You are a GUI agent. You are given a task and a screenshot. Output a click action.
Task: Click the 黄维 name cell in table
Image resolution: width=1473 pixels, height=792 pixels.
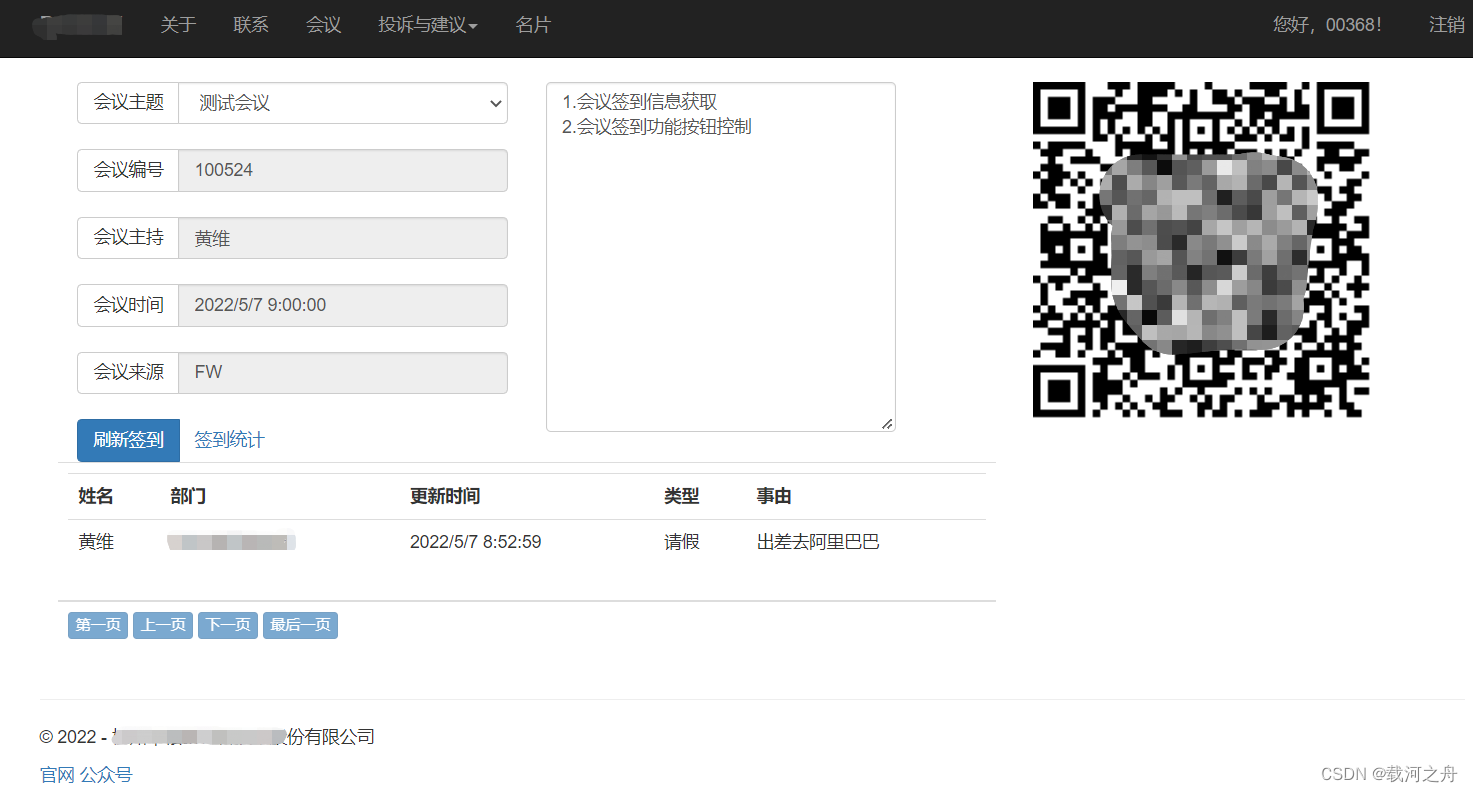96,542
